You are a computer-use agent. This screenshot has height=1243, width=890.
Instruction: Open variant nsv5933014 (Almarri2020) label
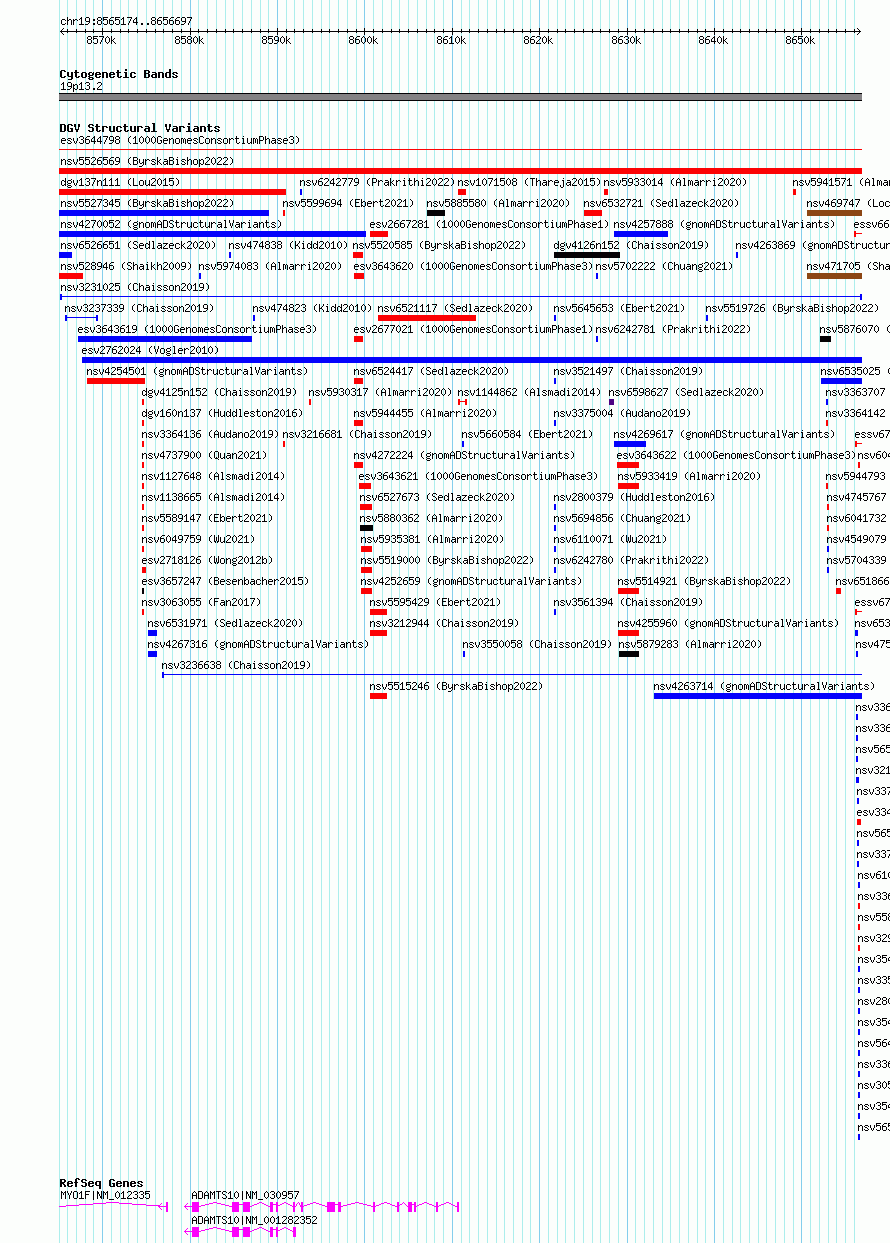pyautogui.click(x=675, y=183)
